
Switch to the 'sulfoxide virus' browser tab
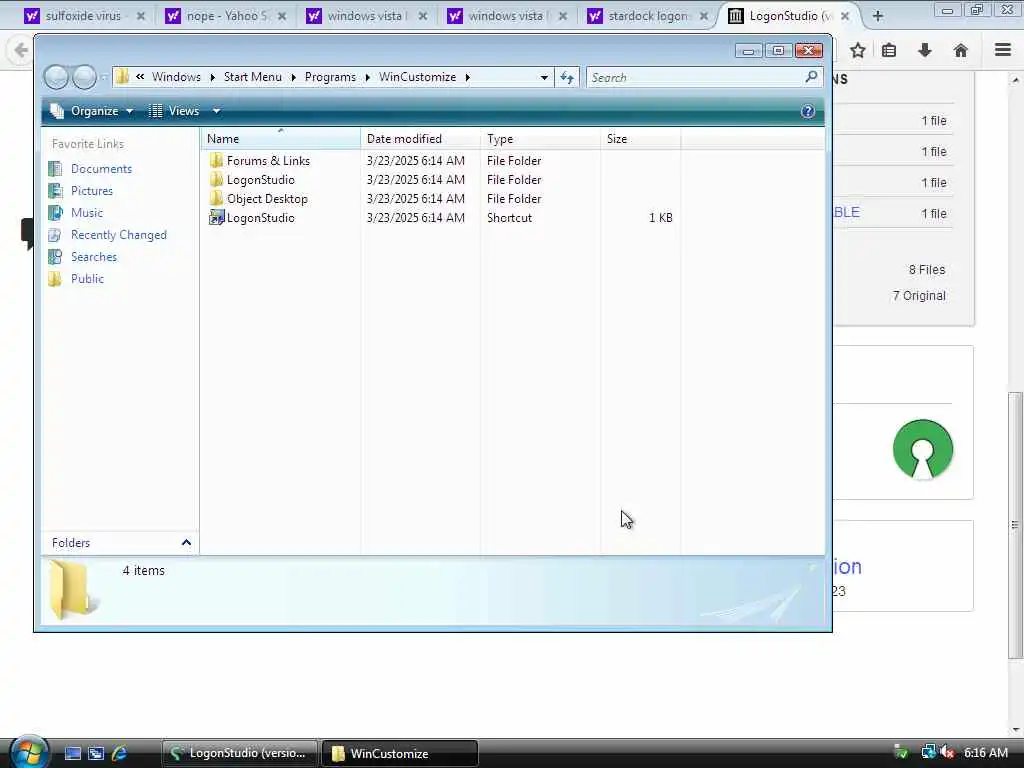tap(83, 16)
